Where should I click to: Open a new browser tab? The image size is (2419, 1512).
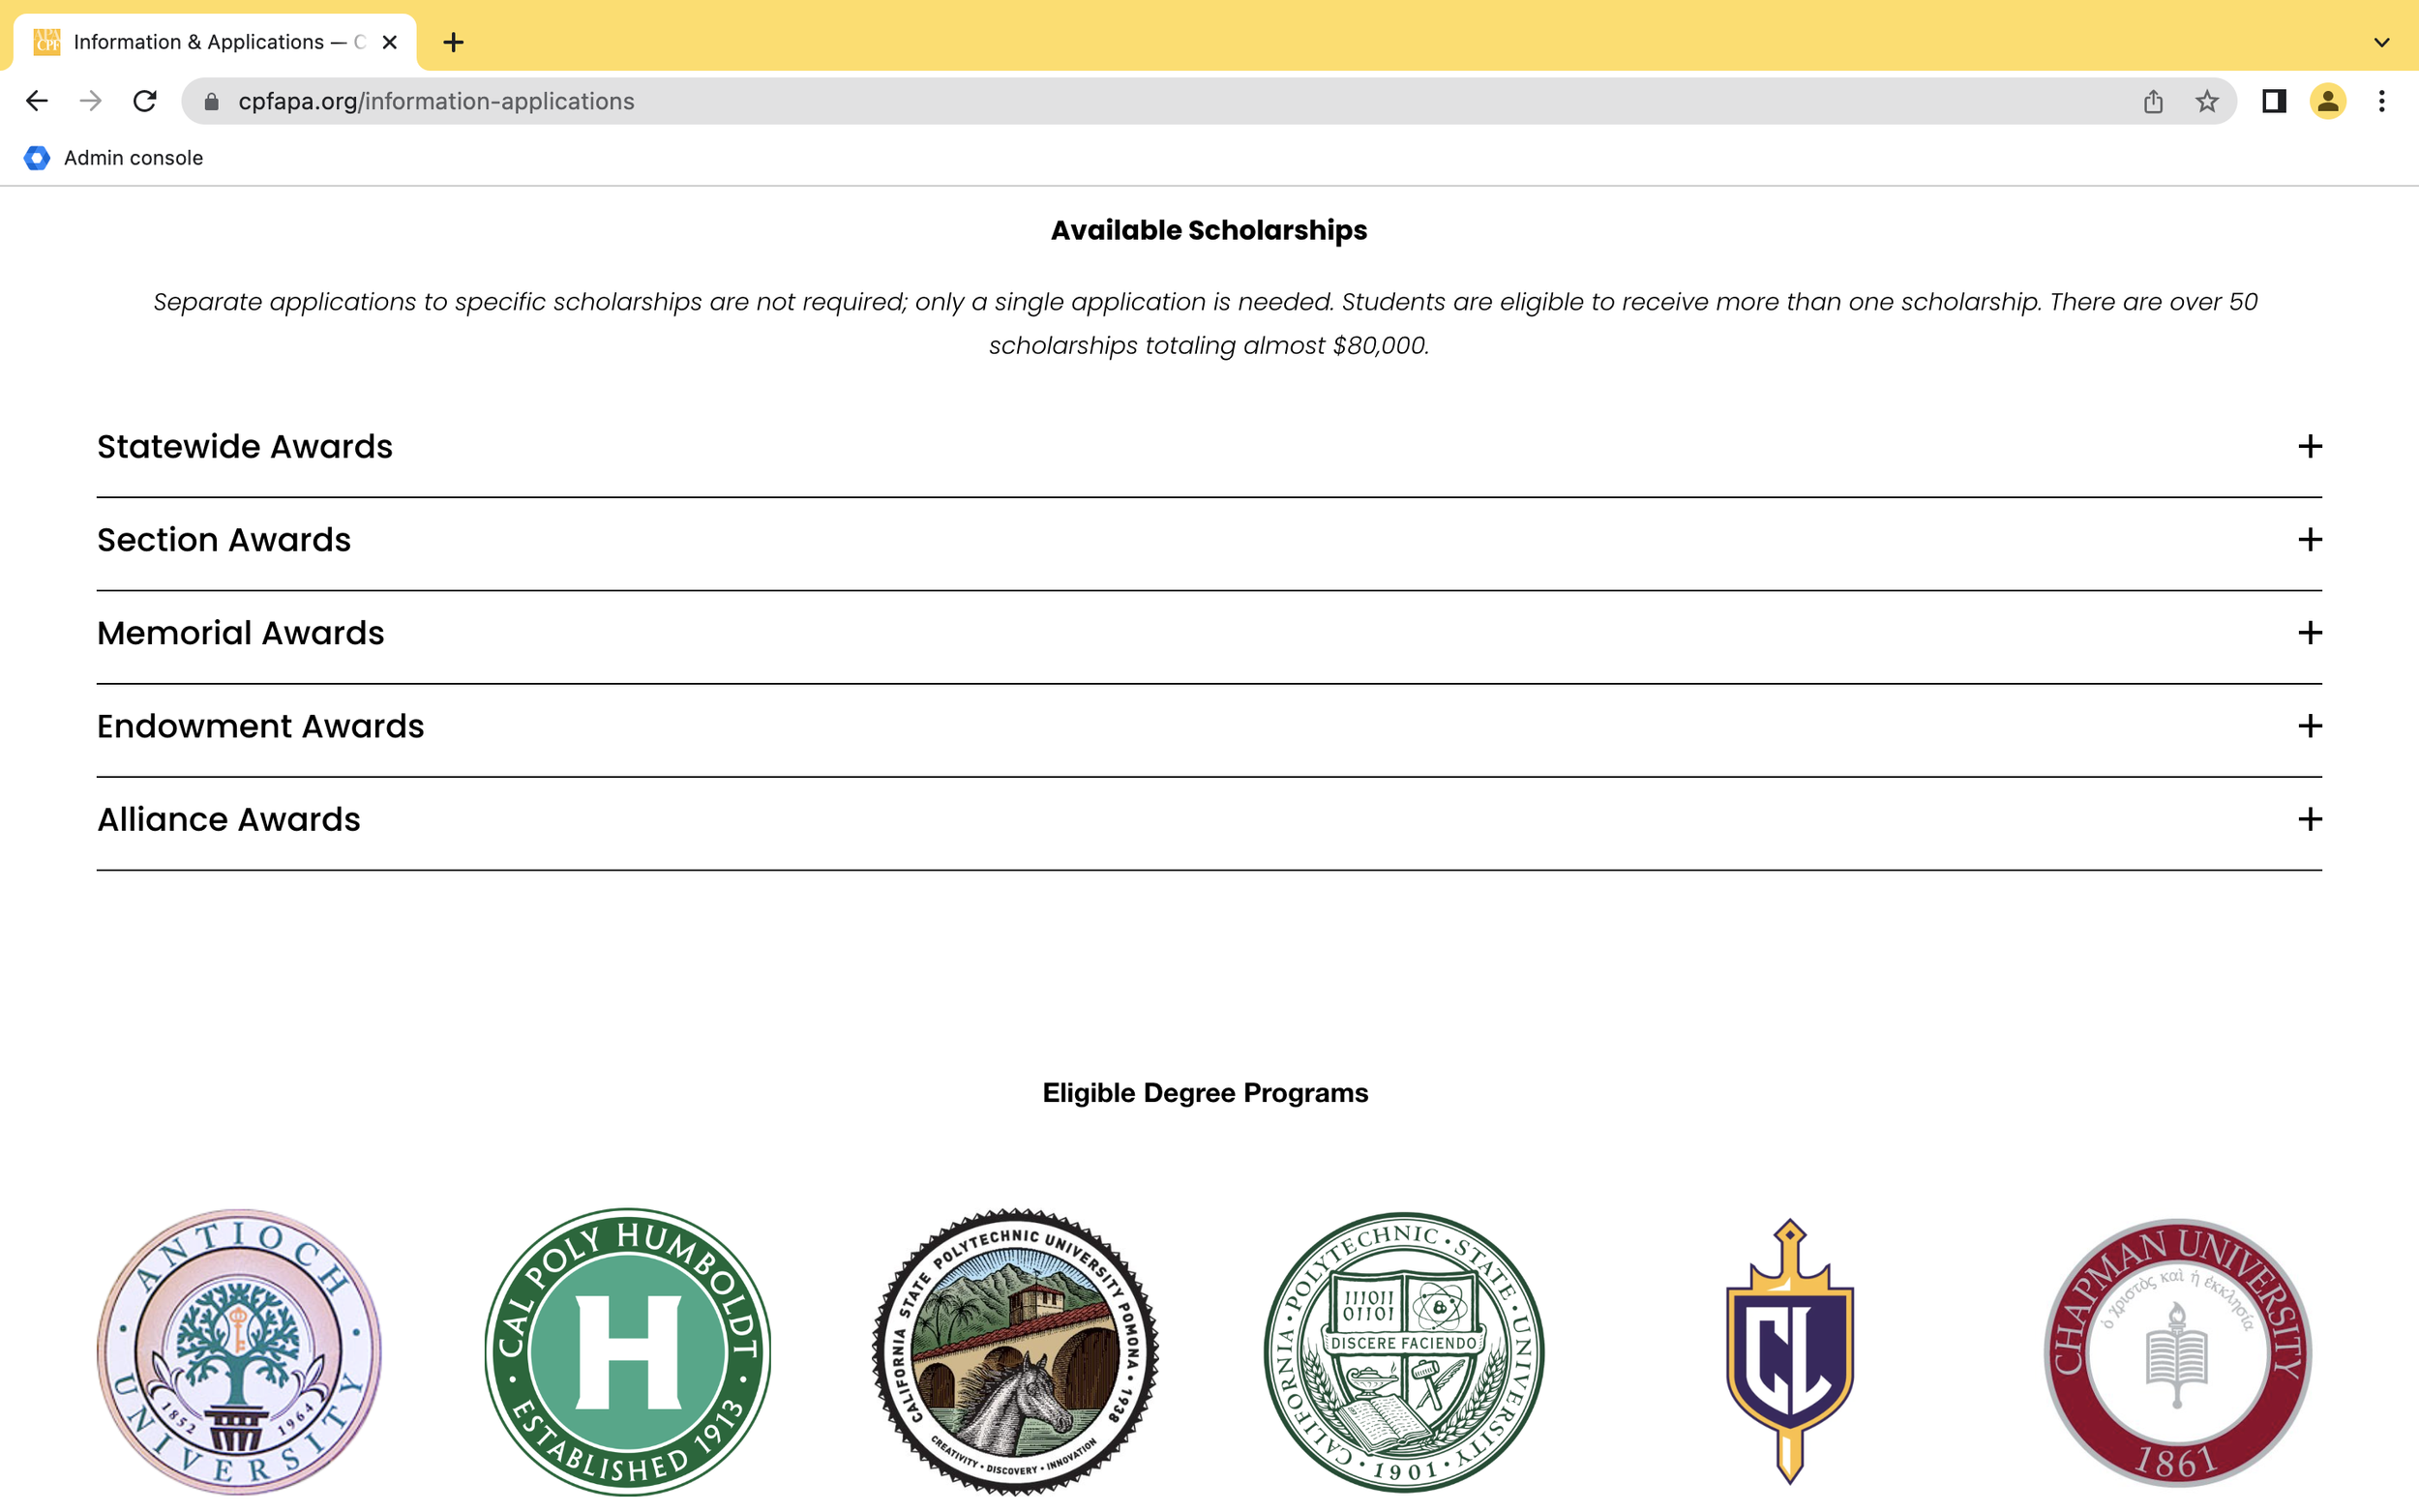click(x=453, y=42)
